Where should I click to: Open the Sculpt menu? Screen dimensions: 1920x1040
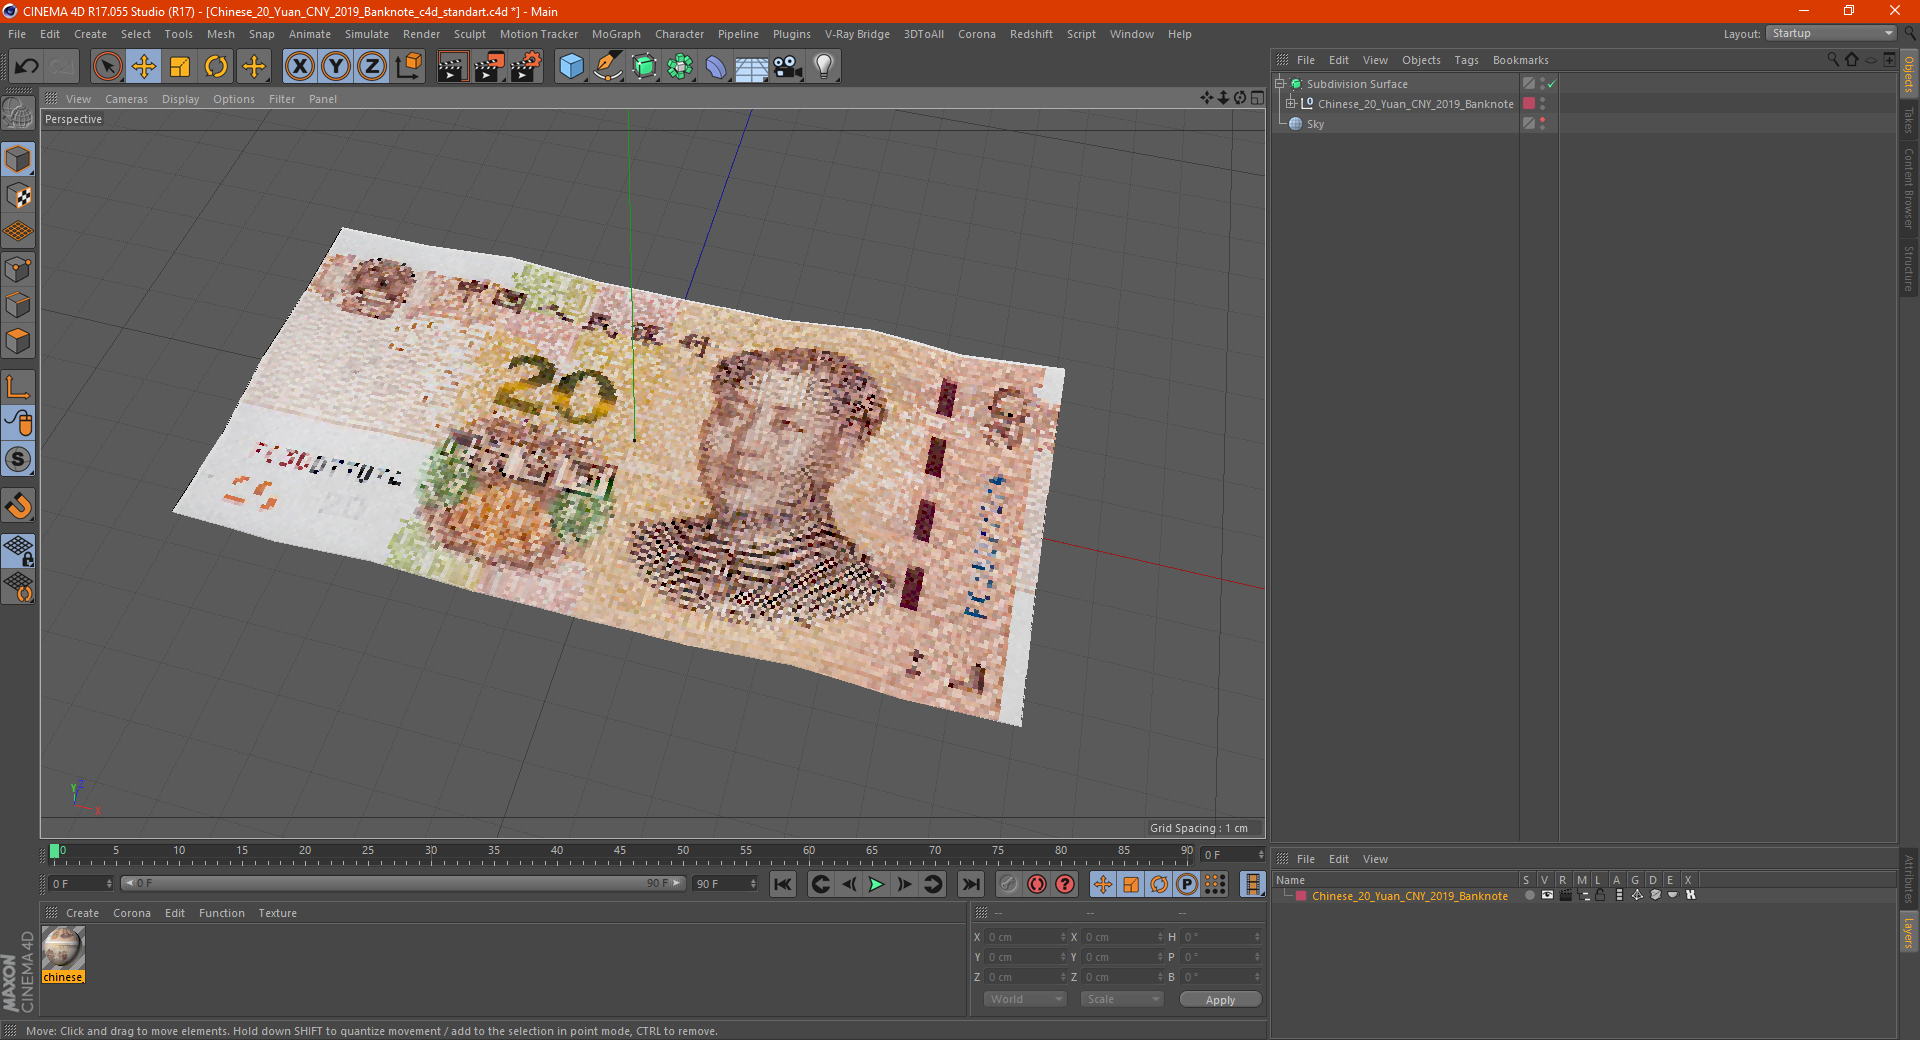[469, 34]
